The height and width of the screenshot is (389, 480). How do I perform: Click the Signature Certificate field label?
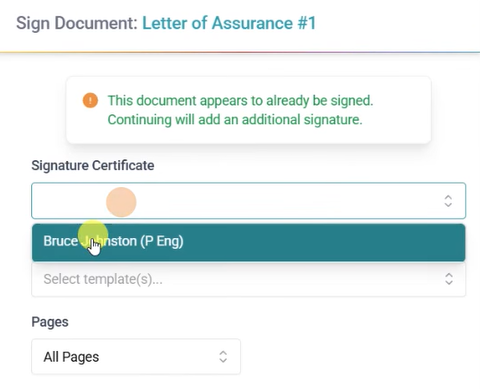[93, 165]
